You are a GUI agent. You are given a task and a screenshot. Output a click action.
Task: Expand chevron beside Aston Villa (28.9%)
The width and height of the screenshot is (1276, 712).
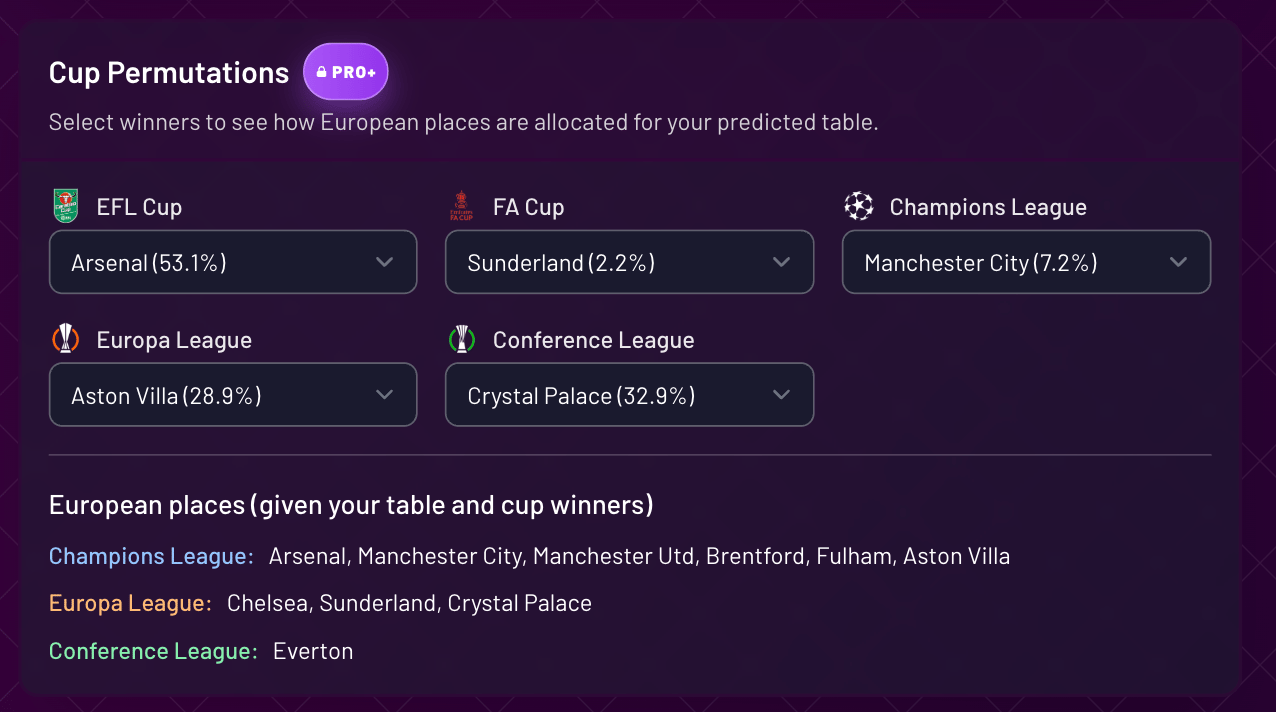[384, 396]
